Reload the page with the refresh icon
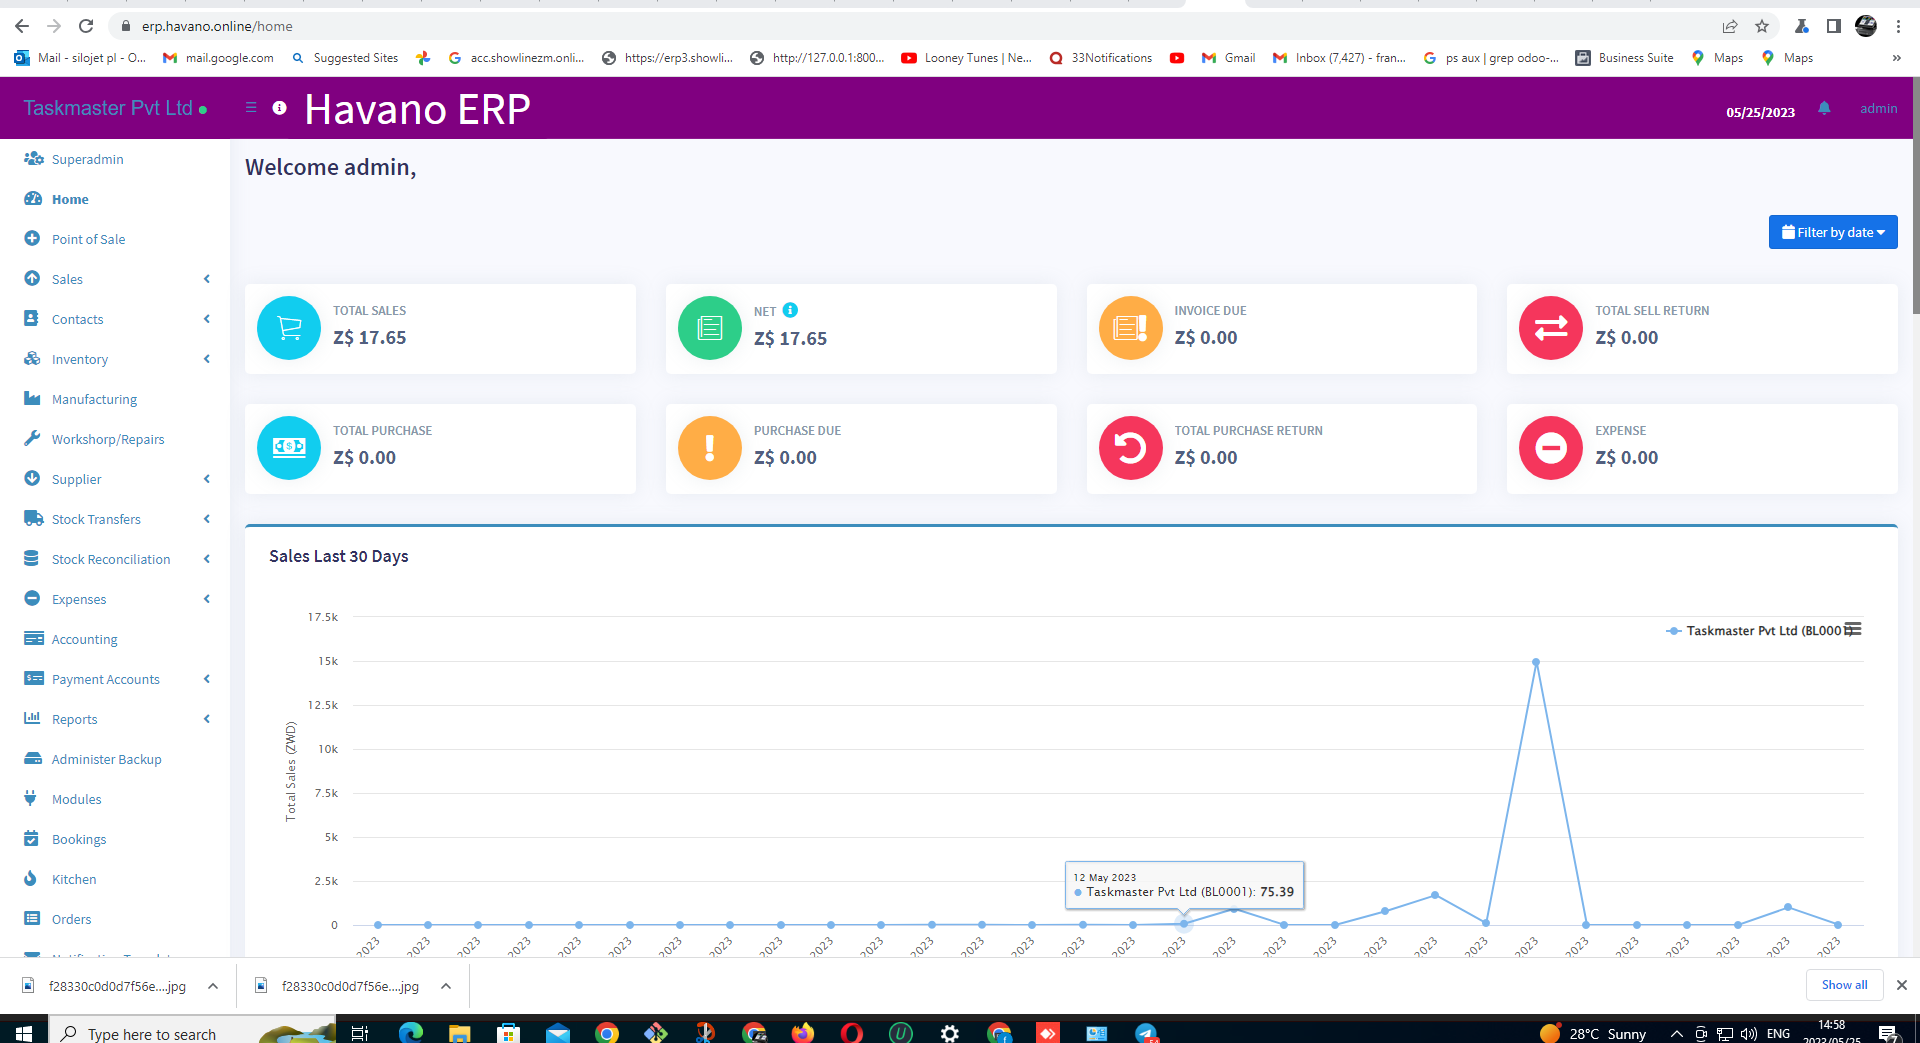1920x1043 pixels. pyautogui.click(x=86, y=26)
